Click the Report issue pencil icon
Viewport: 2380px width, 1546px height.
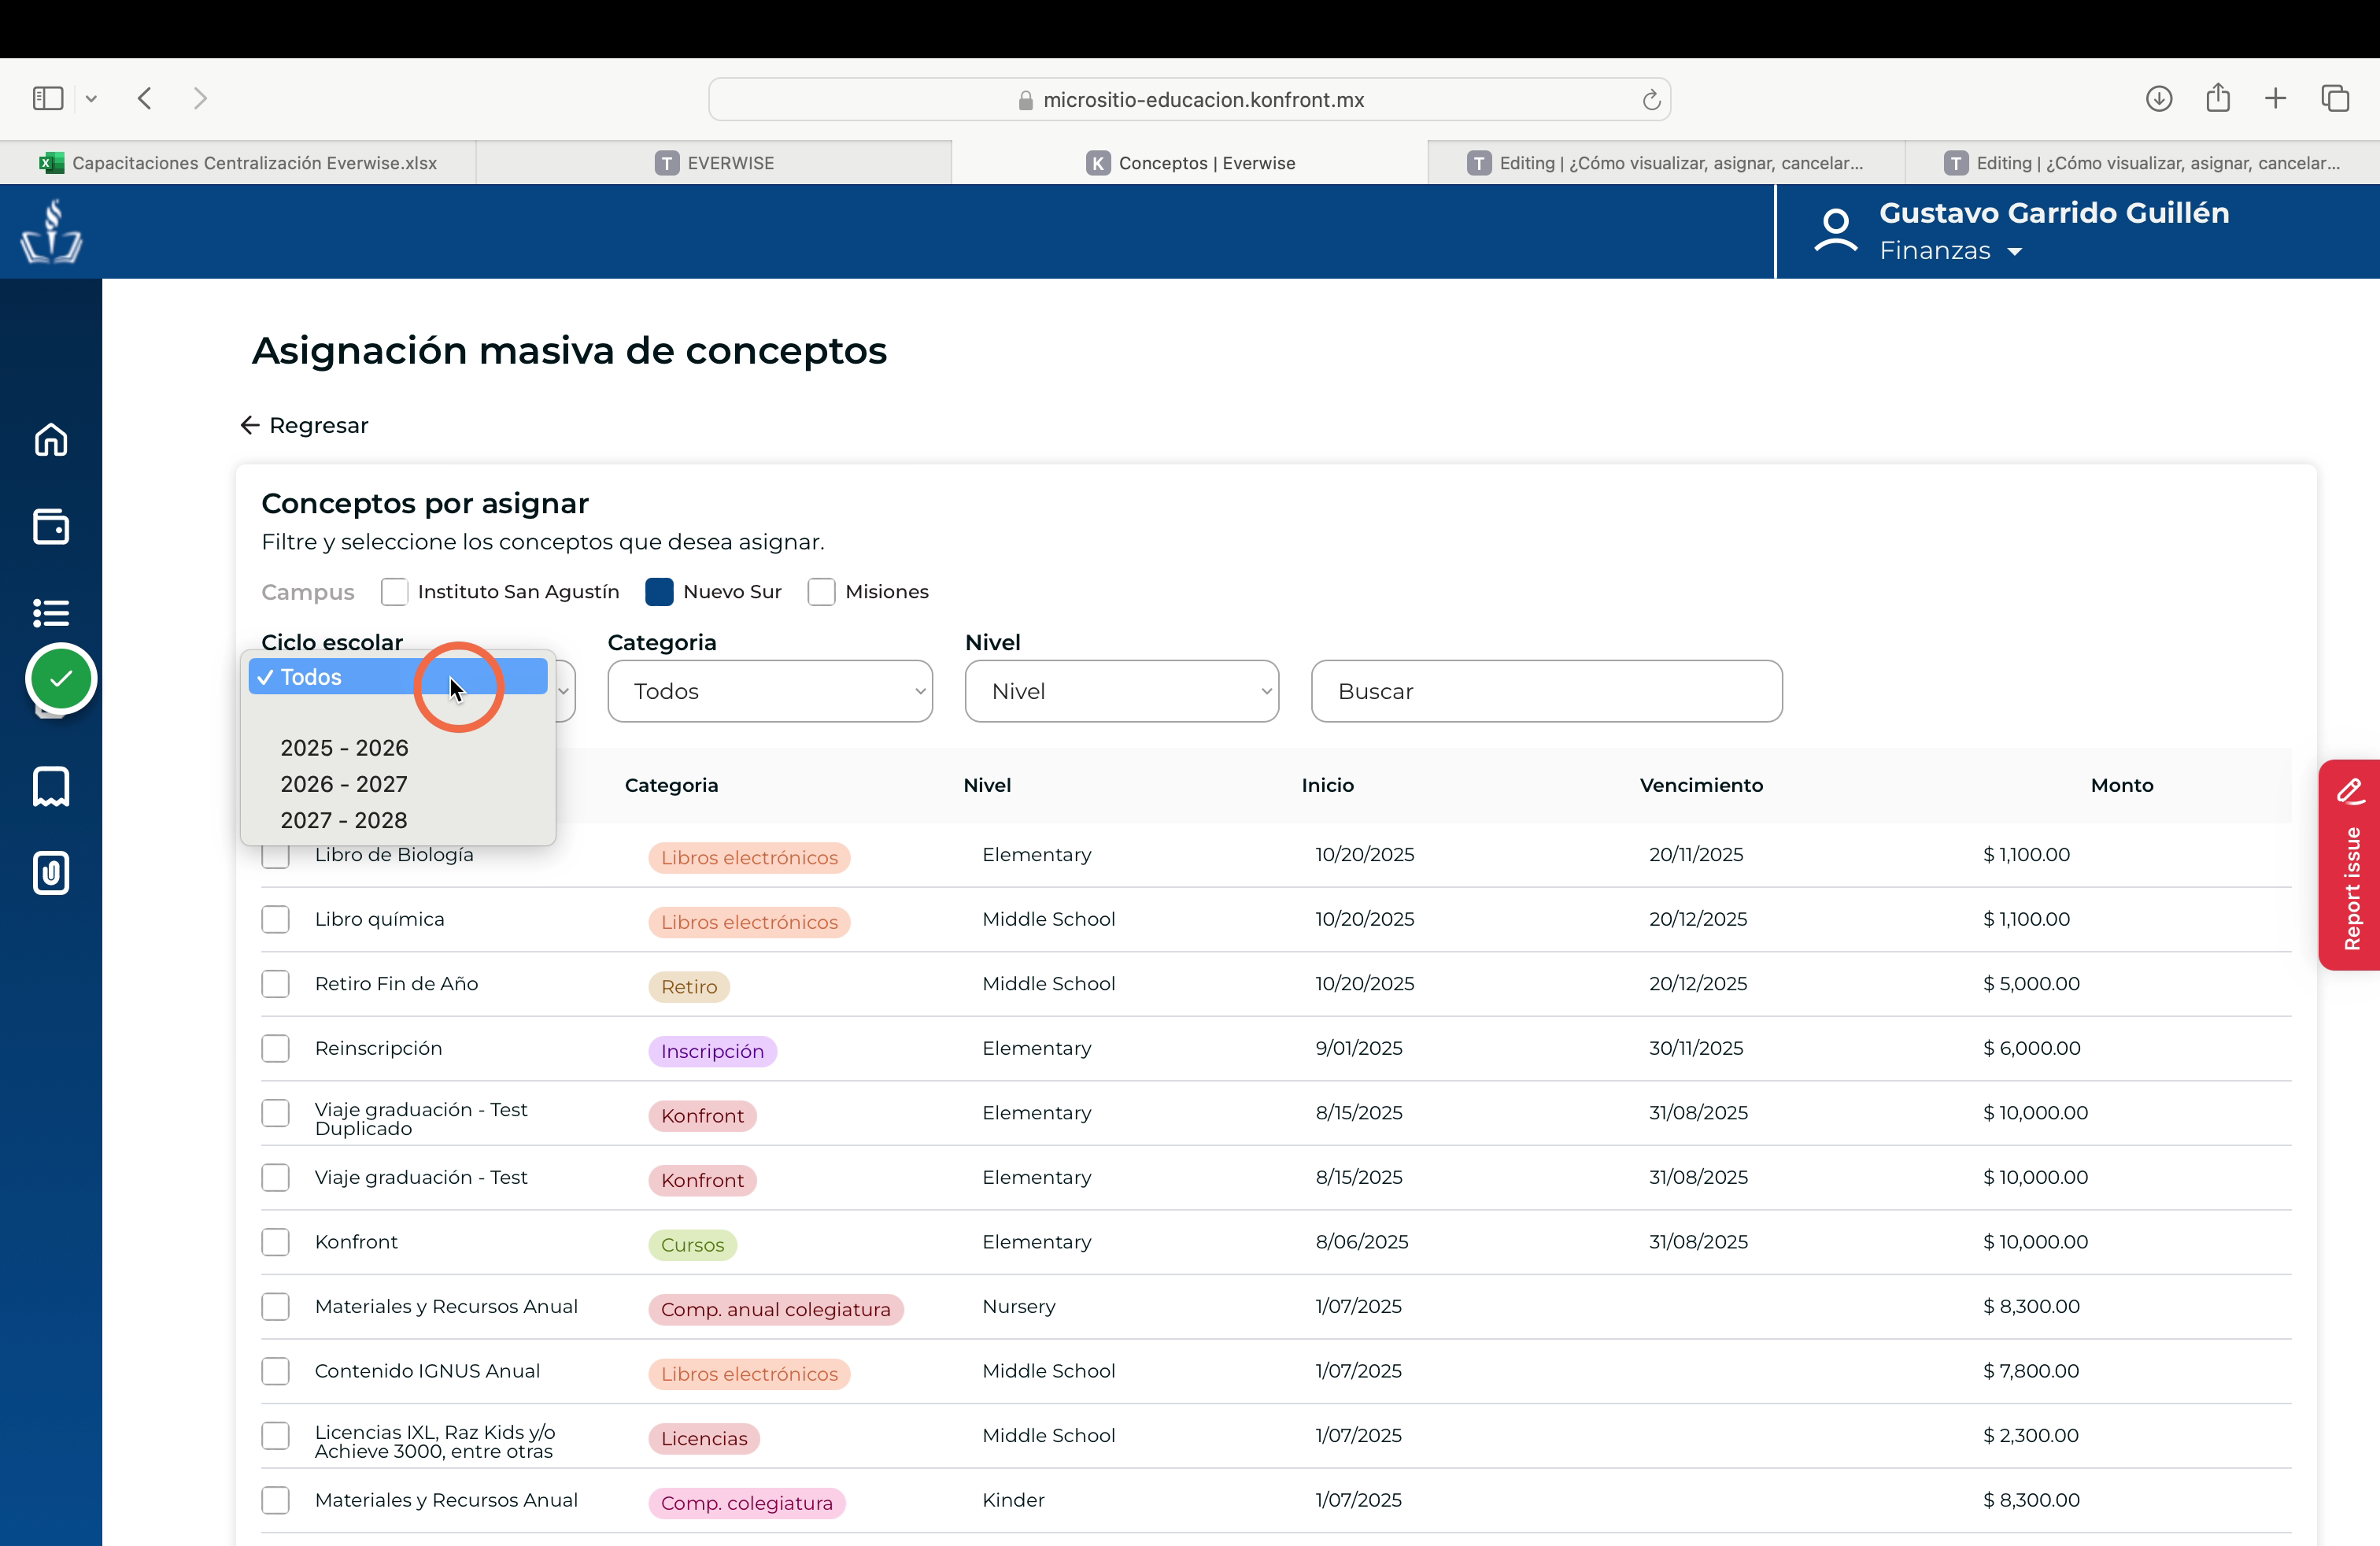[2350, 792]
